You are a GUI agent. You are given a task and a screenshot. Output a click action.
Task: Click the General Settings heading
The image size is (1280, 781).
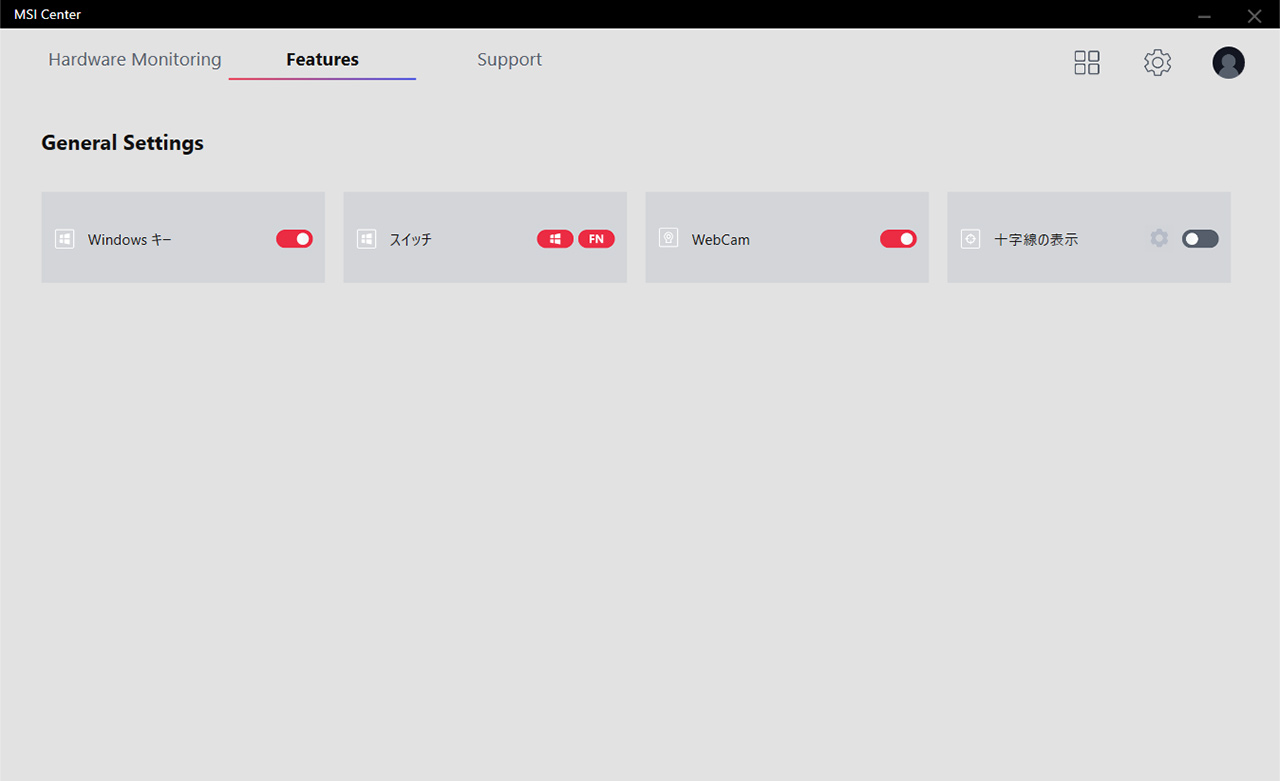click(x=122, y=143)
